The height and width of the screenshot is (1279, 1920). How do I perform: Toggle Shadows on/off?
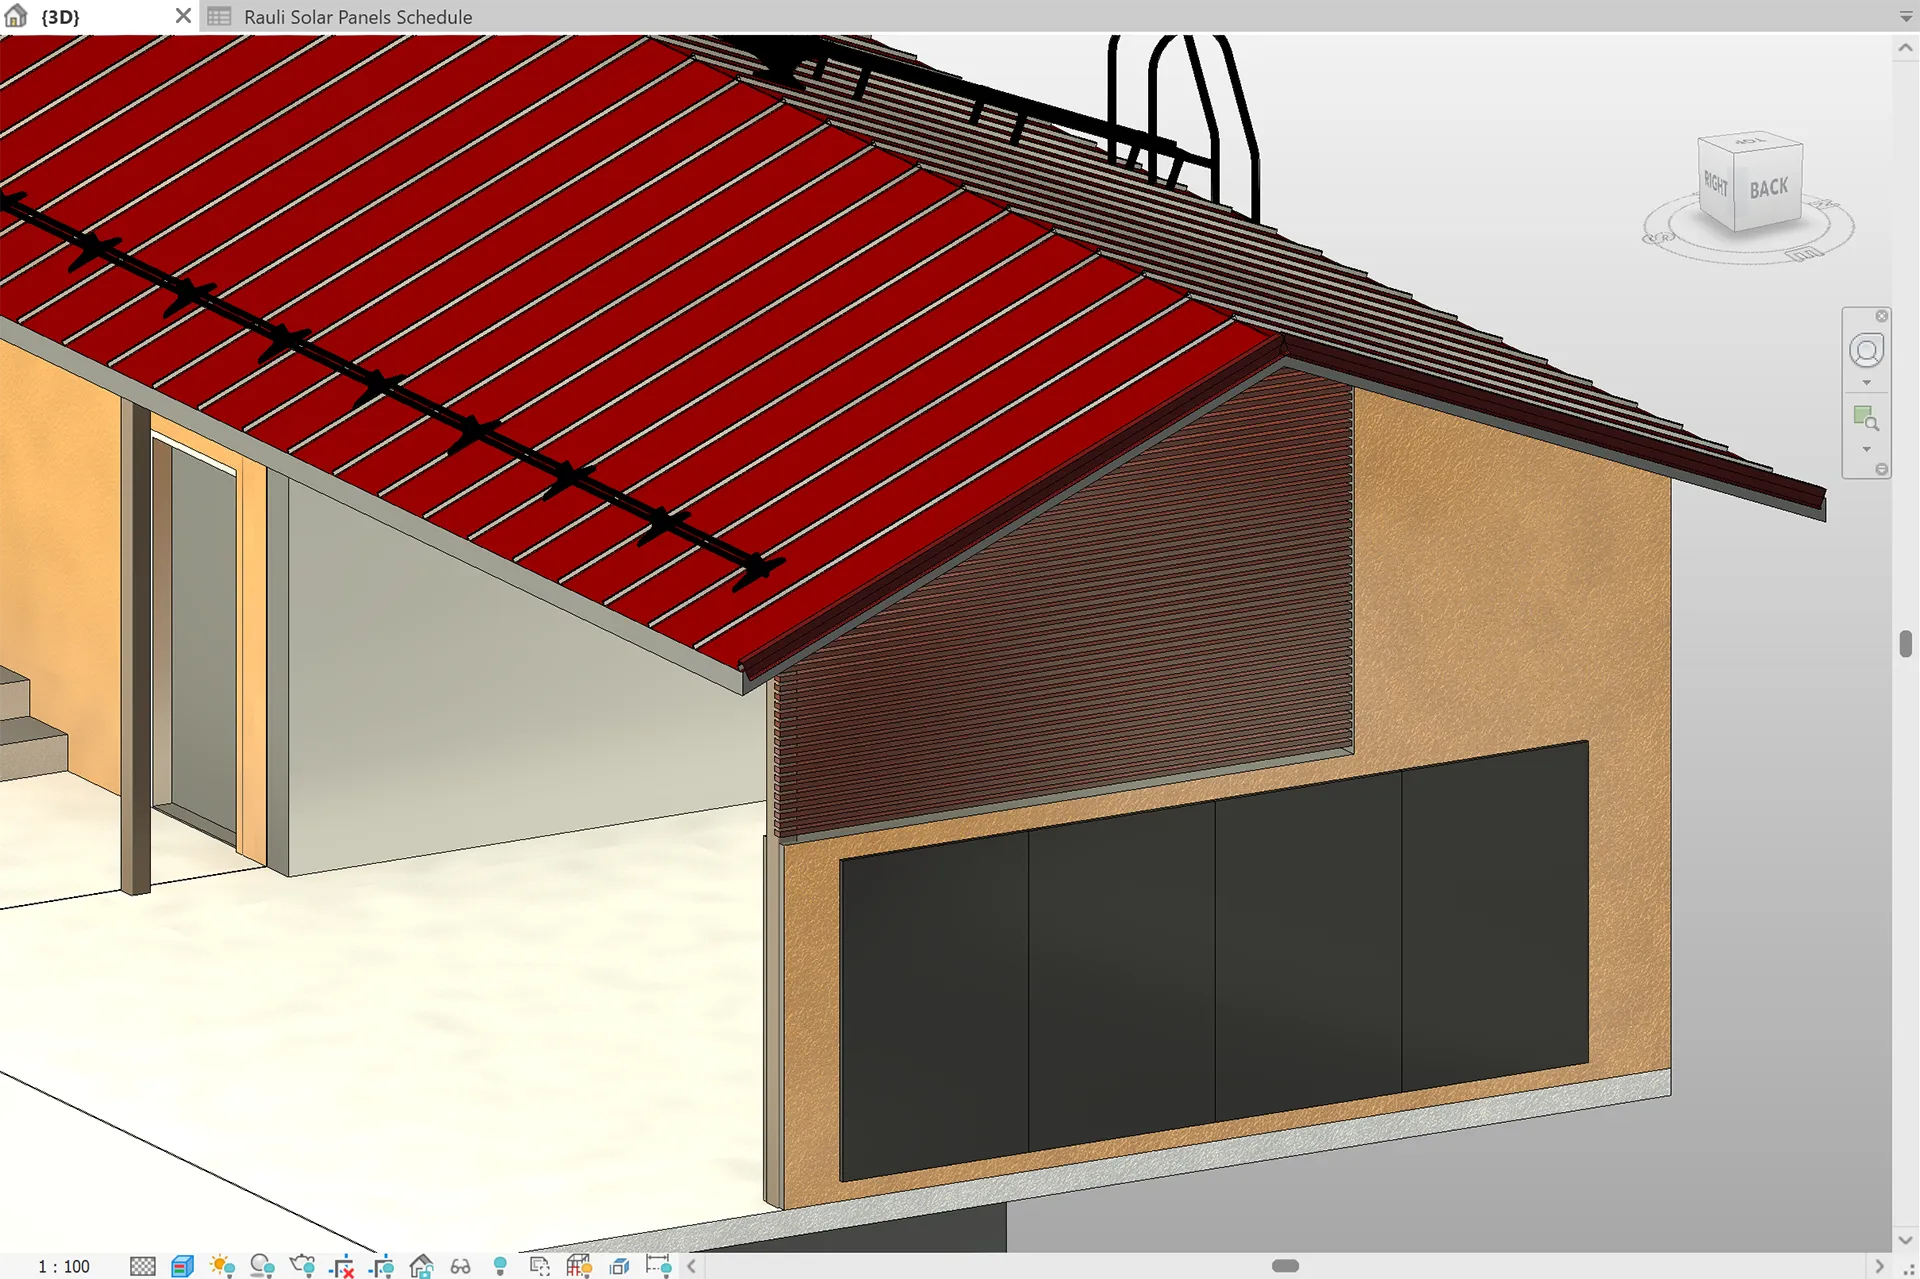(x=262, y=1266)
